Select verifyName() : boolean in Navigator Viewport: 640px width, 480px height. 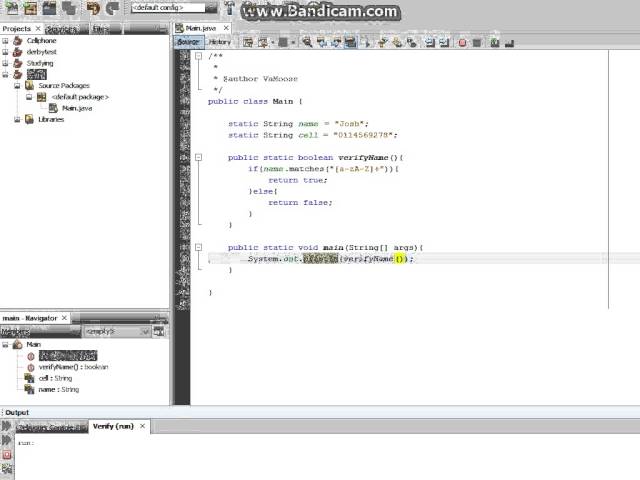click(73, 367)
